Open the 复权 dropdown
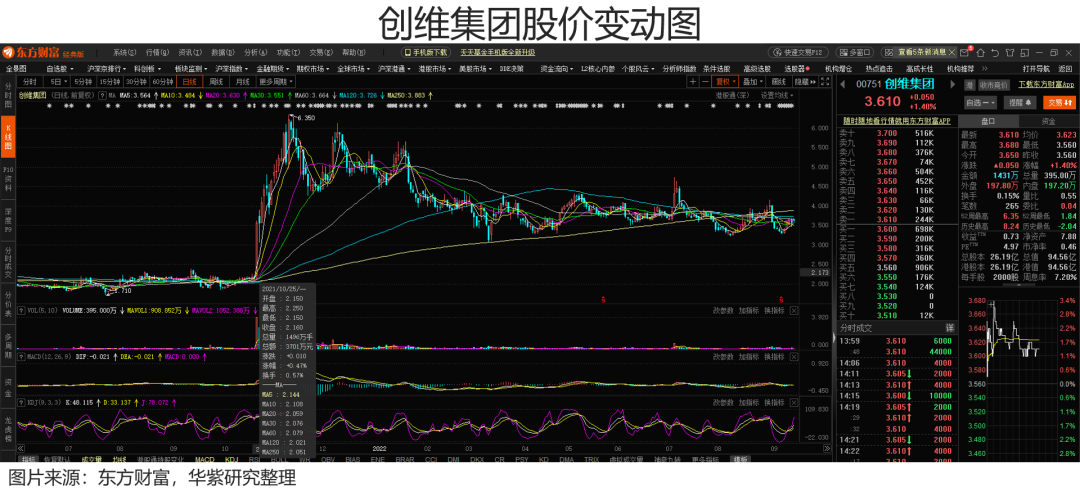Screen dimensions: 1080x492 pos(725,81)
